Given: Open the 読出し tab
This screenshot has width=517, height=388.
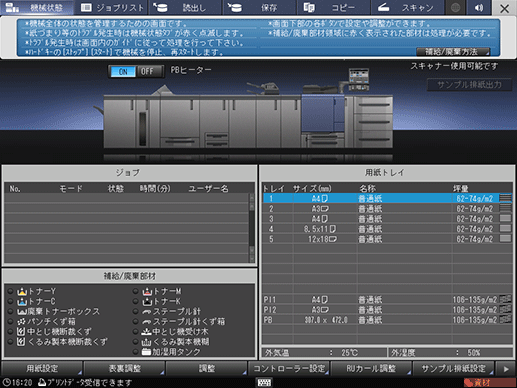Looking at the screenshot, I should pos(185,7).
